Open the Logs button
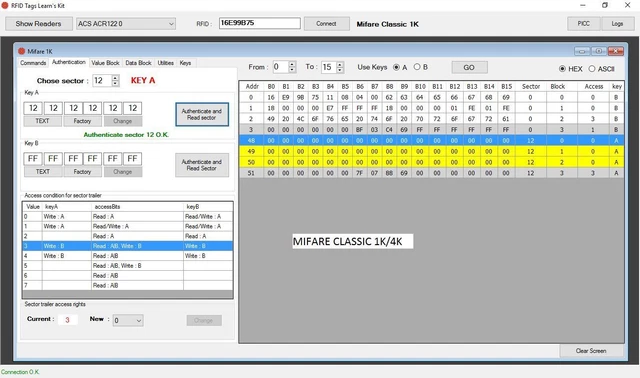This screenshot has height=378, width=640. pyautogui.click(x=617, y=24)
